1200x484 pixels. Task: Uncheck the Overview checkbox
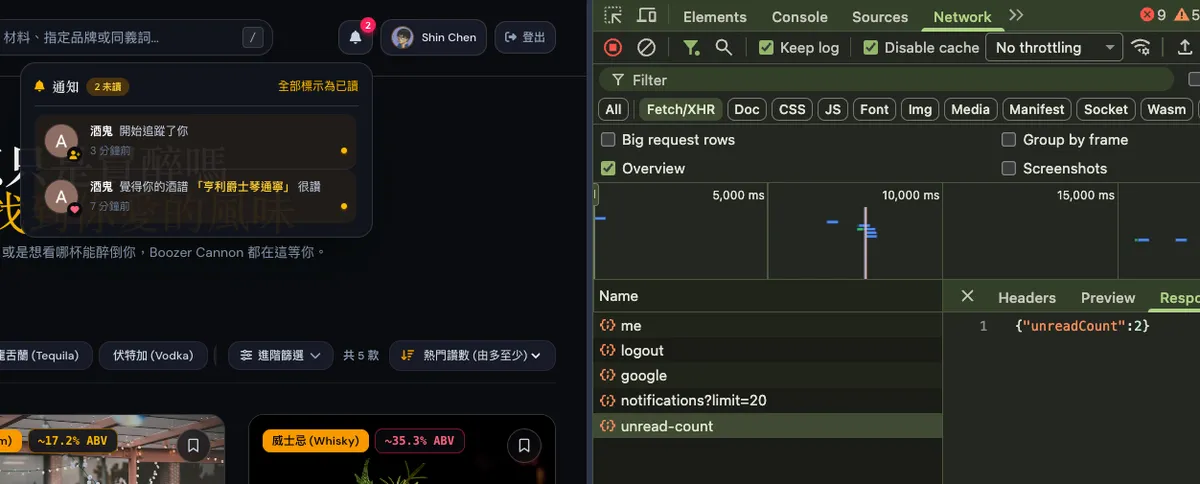click(x=608, y=168)
